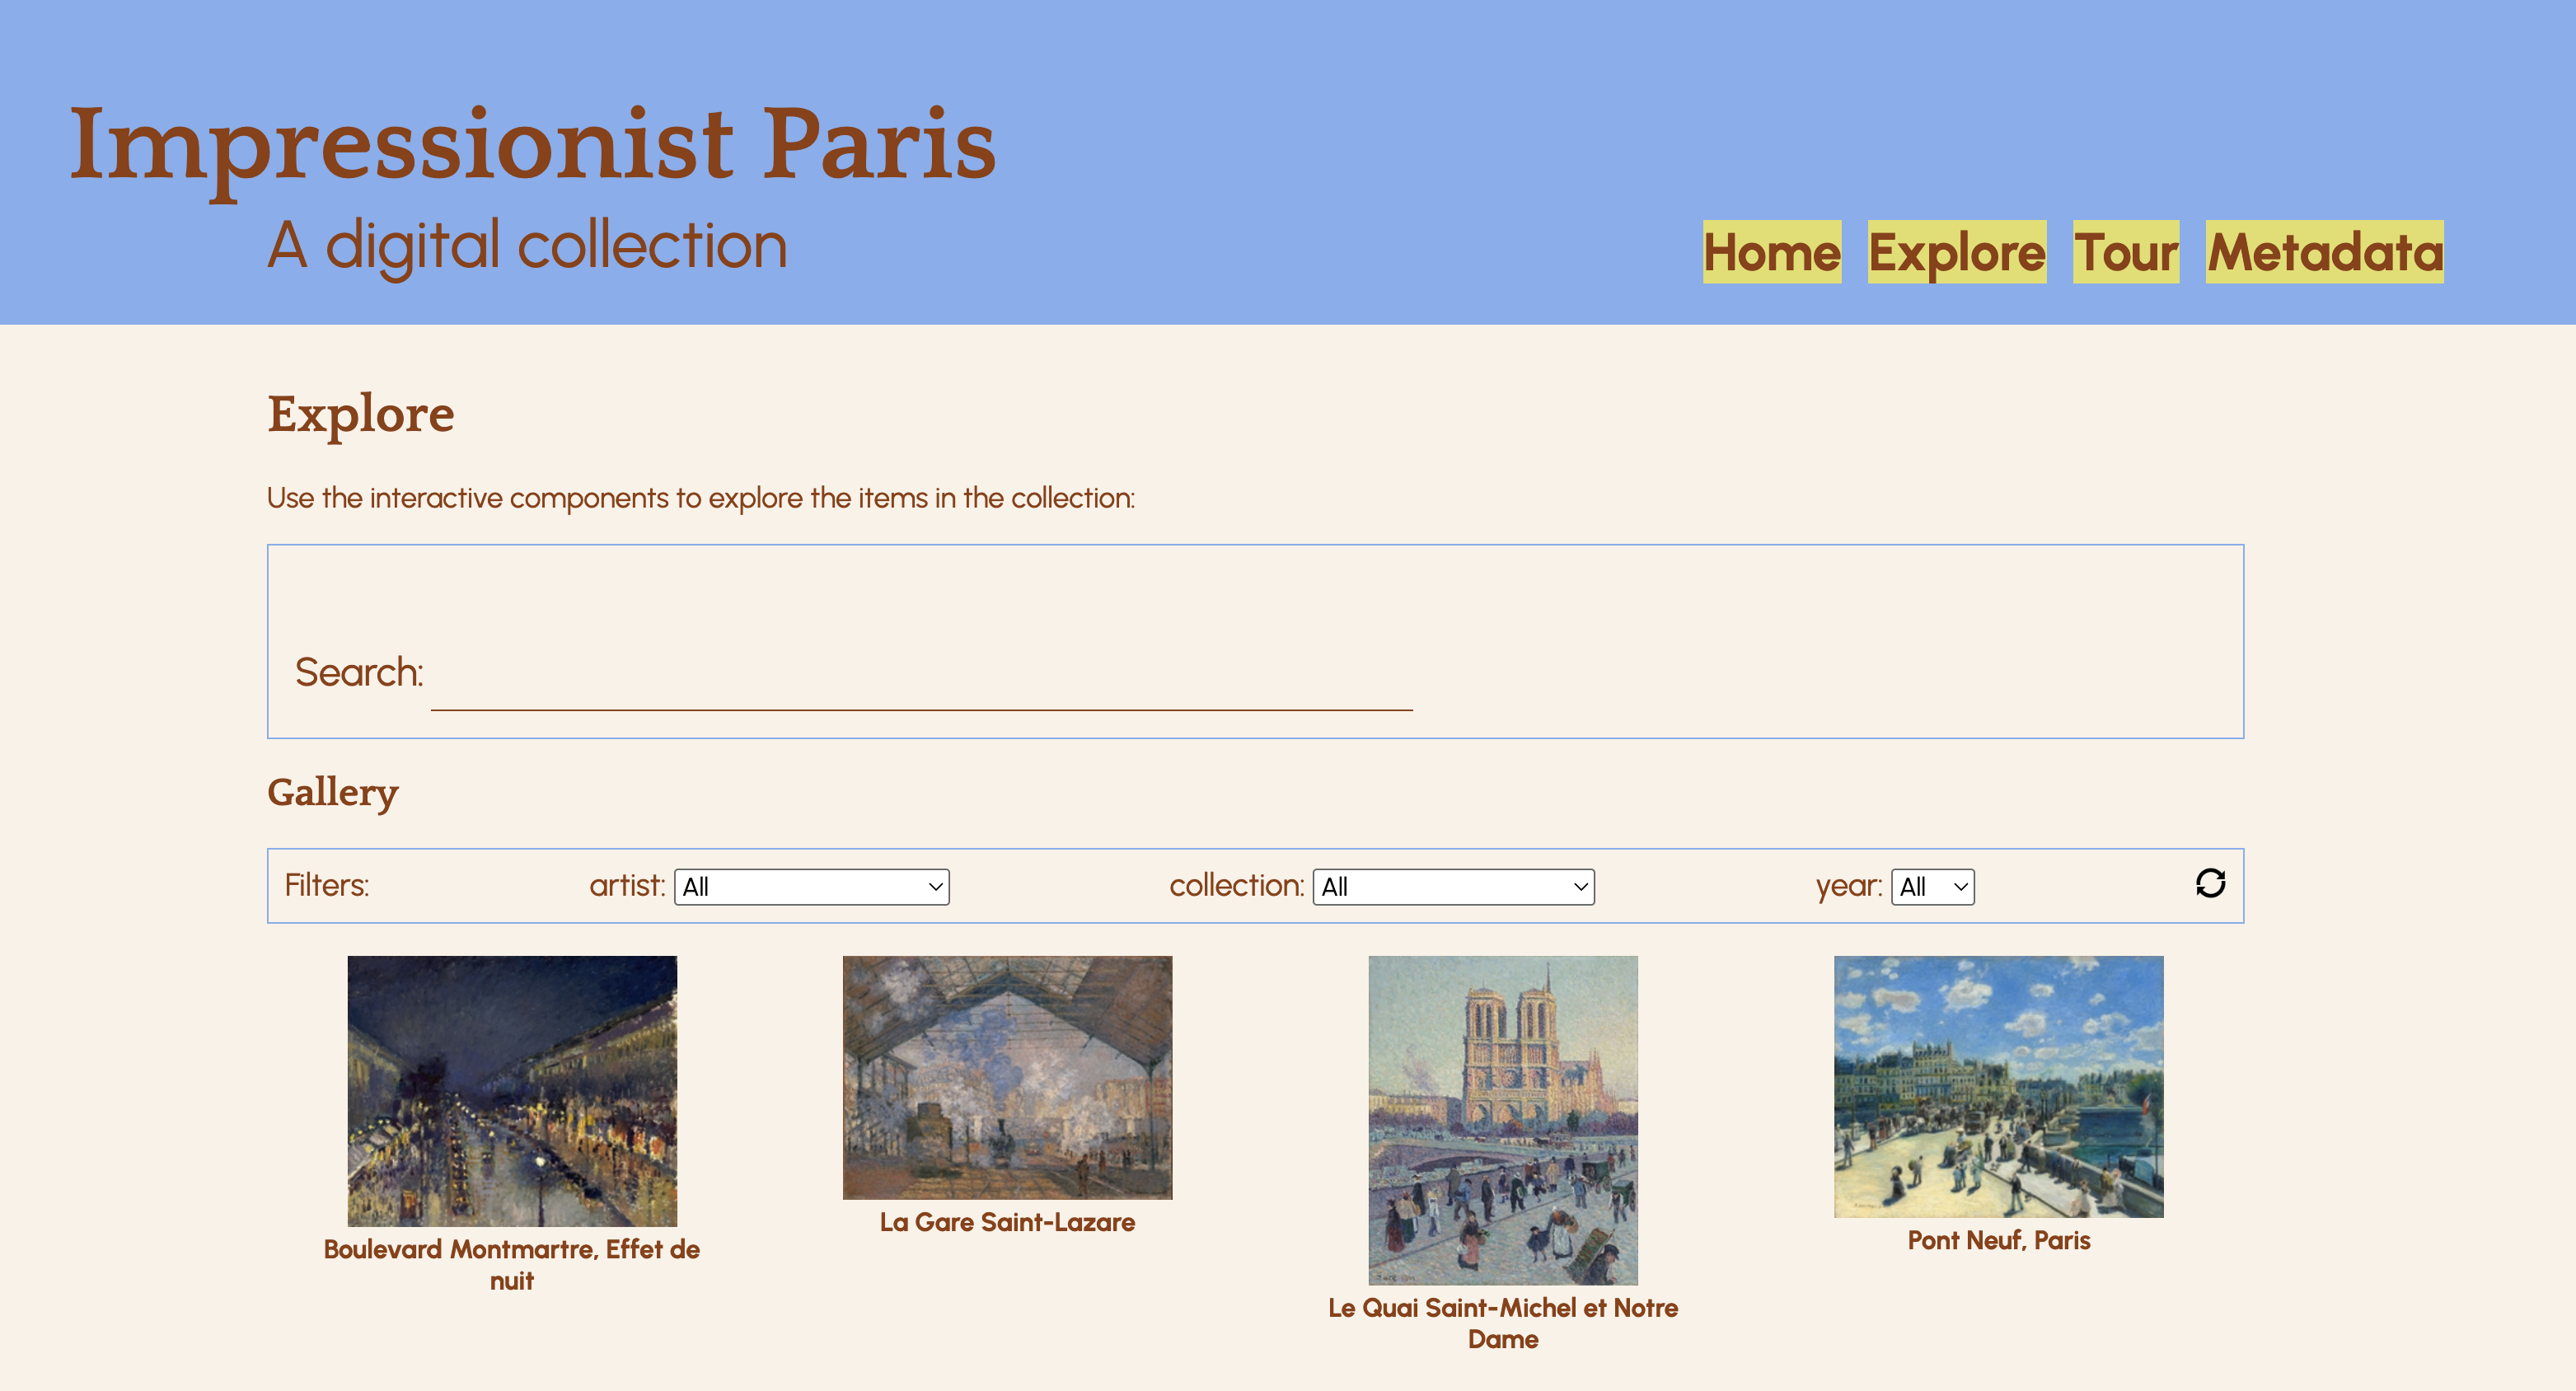Open the collection filter dropdown

(x=1452, y=886)
